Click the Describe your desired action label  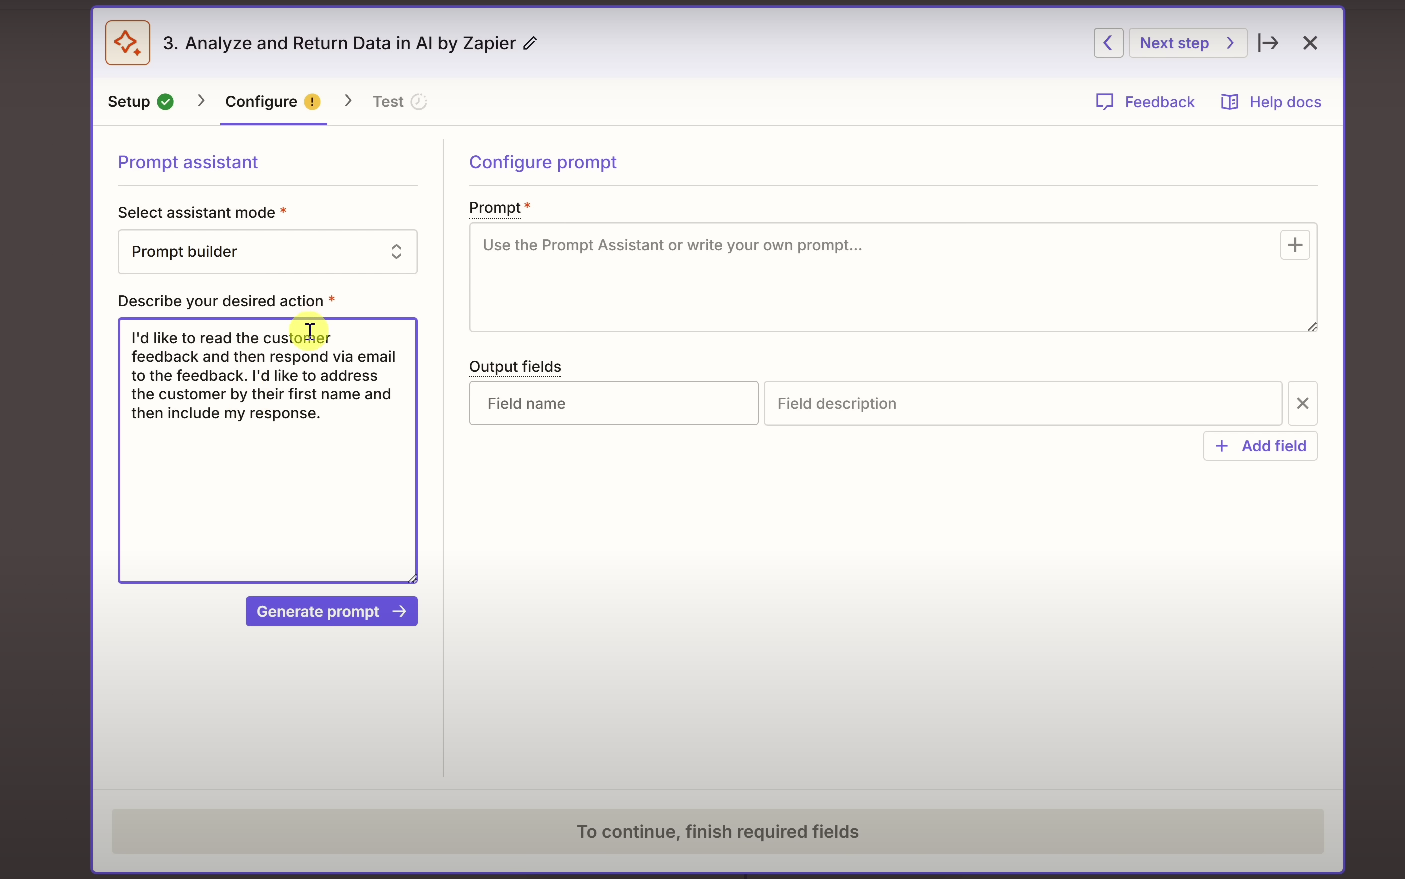click(x=221, y=301)
